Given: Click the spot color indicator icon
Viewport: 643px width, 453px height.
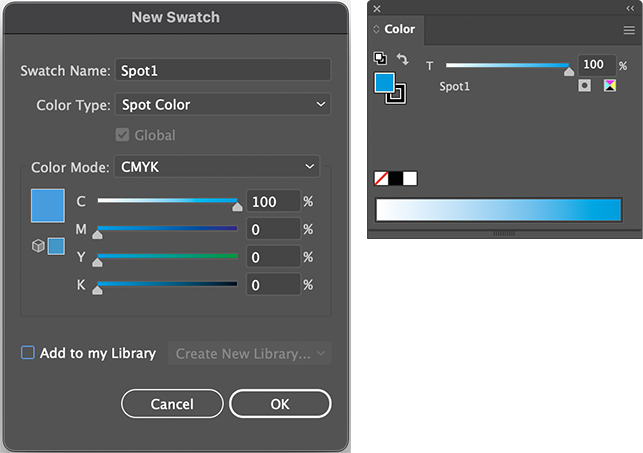Looking at the screenshot, I should click(585, 87).
